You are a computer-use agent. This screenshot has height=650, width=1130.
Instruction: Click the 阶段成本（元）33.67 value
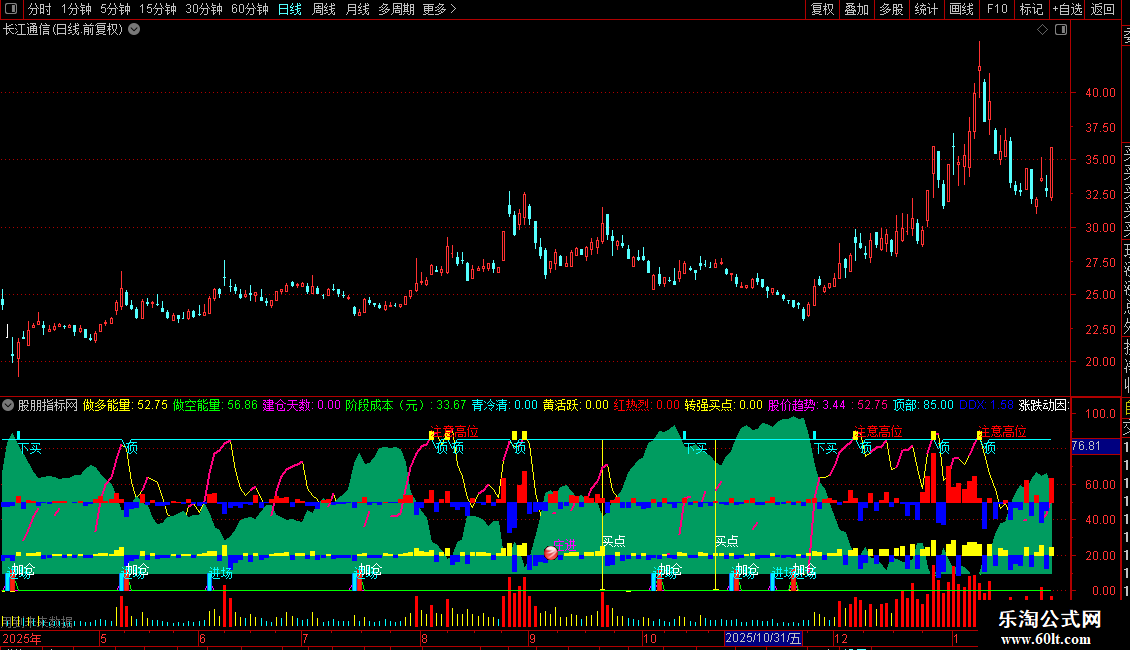pos(406,405)
